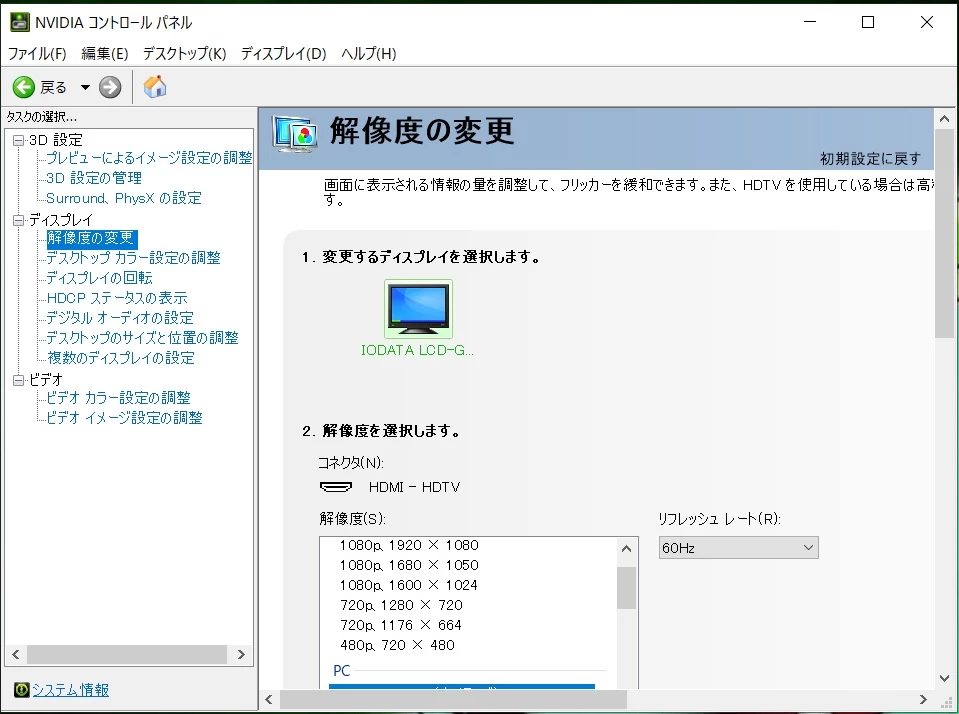Click the green Back arrow icon
Viewport: 959px width, 714px height.
click(24, 87)
